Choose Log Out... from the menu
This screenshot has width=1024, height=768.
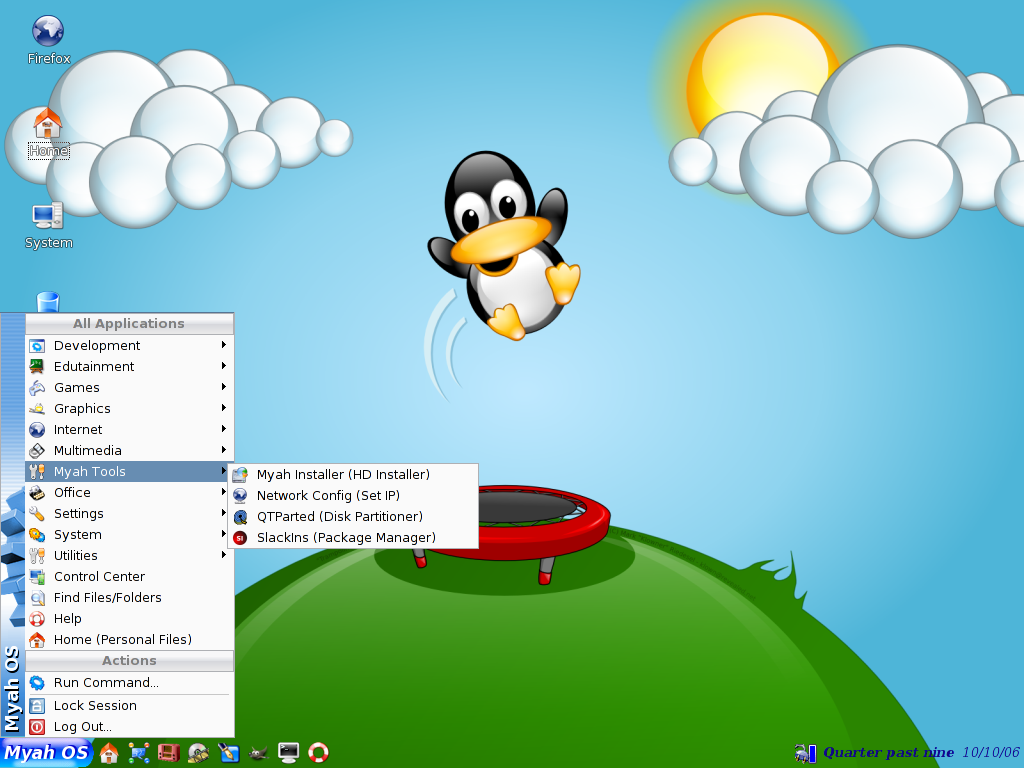[x=129, y=726]
